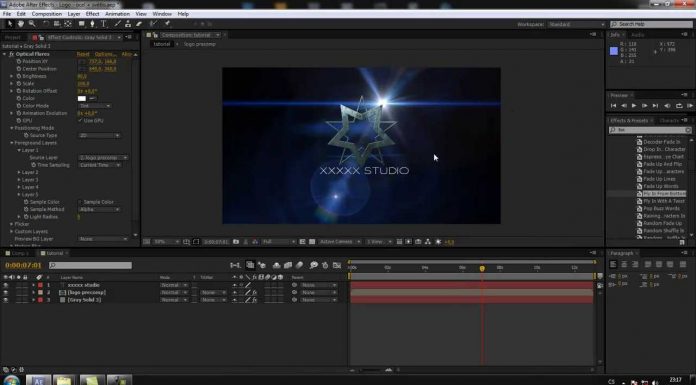
Task: Open the Source Type dropdown
Action: pyautogui.click(x=99, y=135)
